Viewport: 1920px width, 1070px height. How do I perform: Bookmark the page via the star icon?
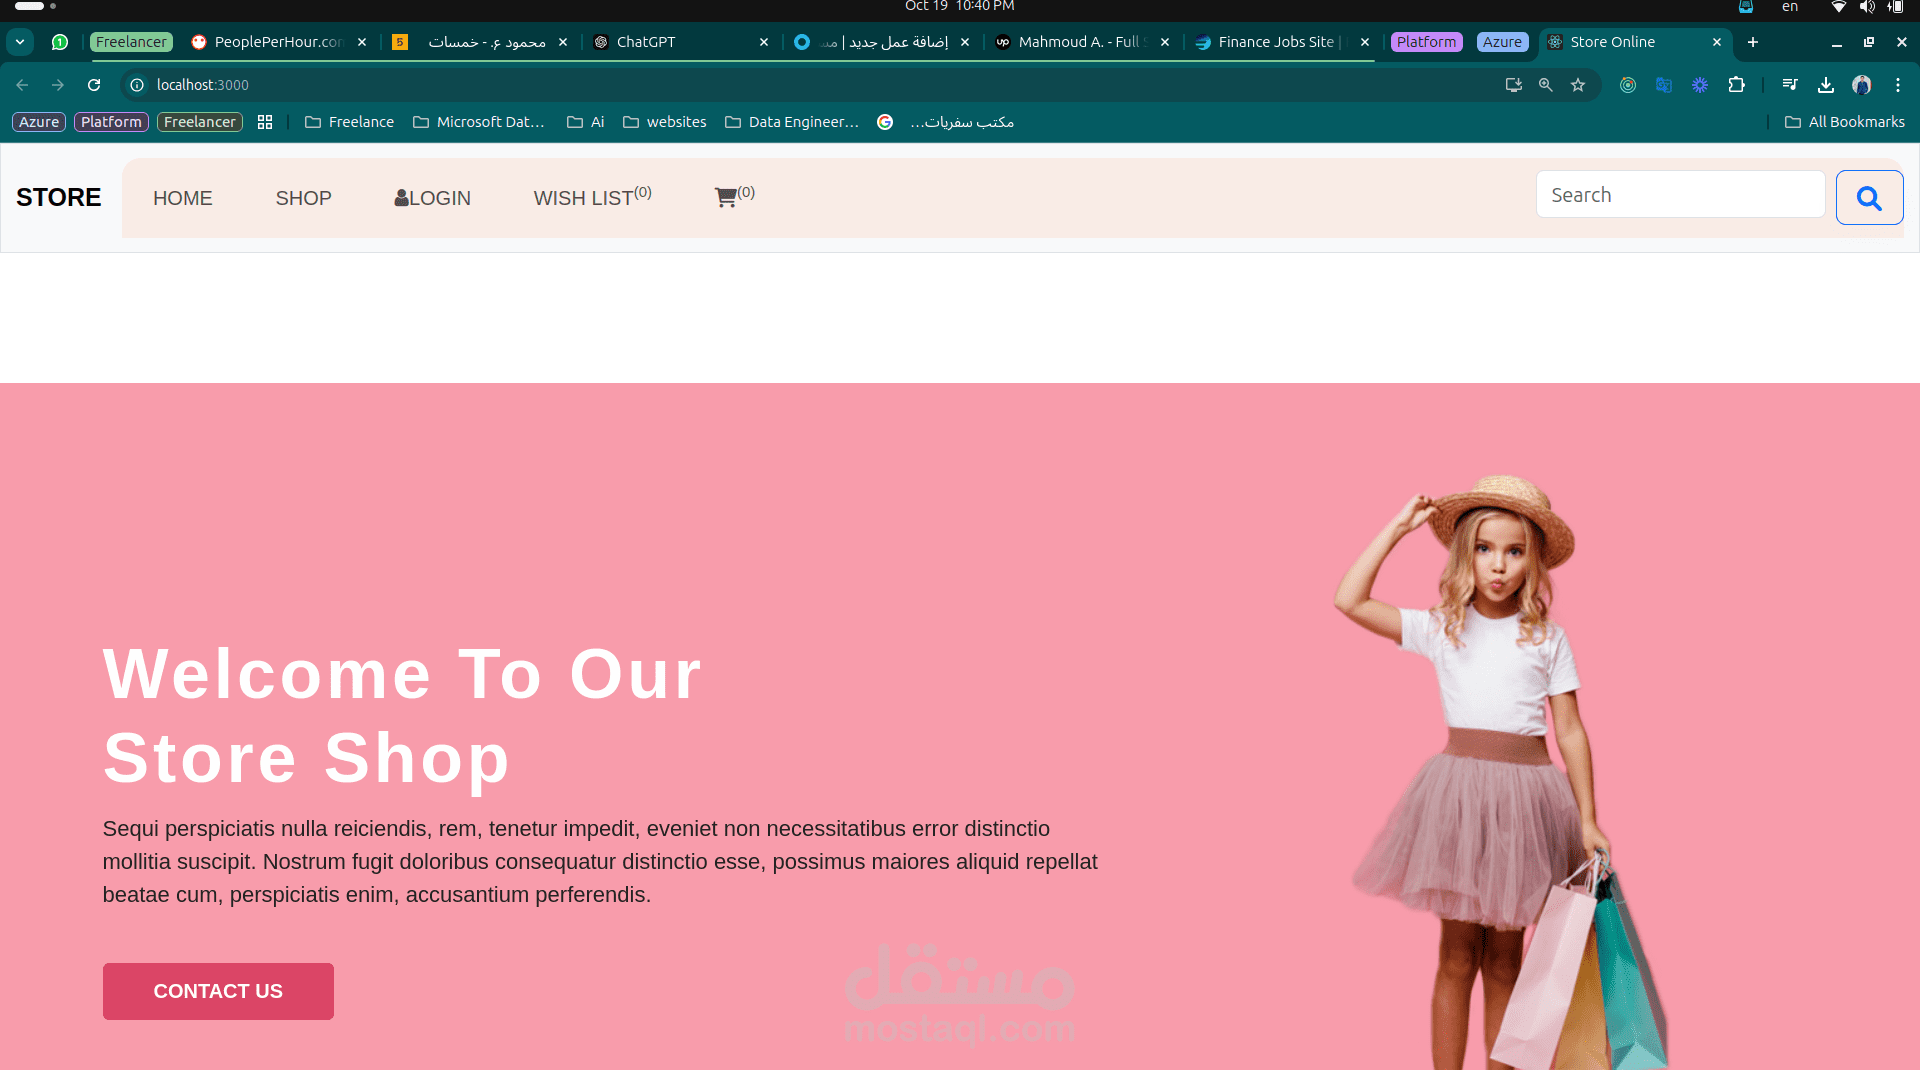tap(1578, 85)
